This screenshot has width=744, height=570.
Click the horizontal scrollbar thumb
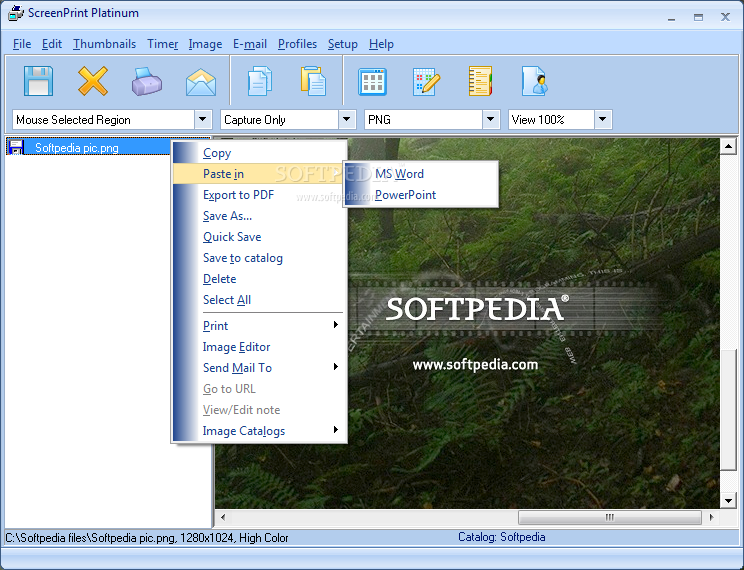click(610, 517)
